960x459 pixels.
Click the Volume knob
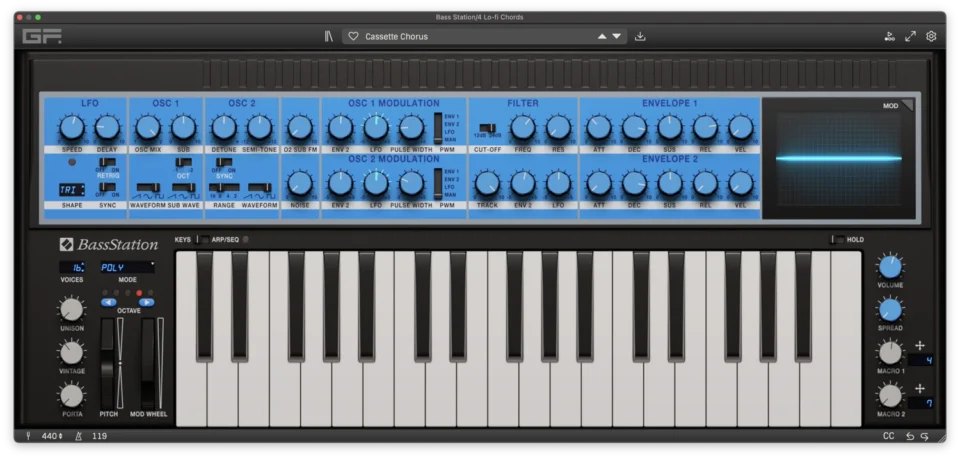(890, 267)
